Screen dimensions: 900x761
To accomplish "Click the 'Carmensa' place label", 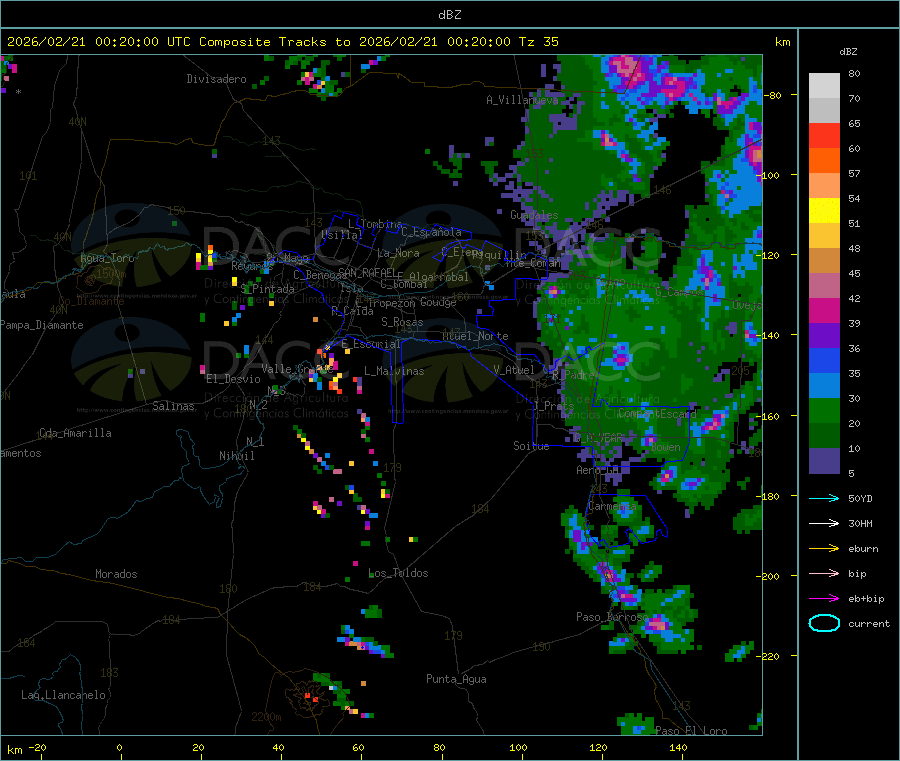I will [612, 507].
